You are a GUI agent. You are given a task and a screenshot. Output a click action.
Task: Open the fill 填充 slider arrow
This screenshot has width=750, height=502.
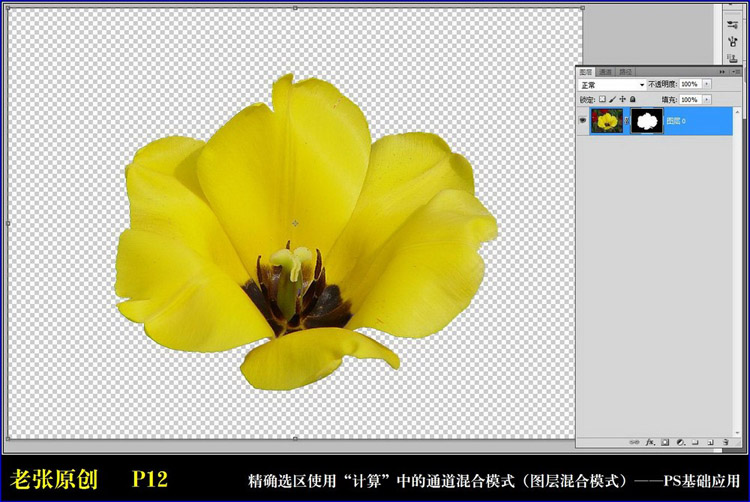point(708,99)
